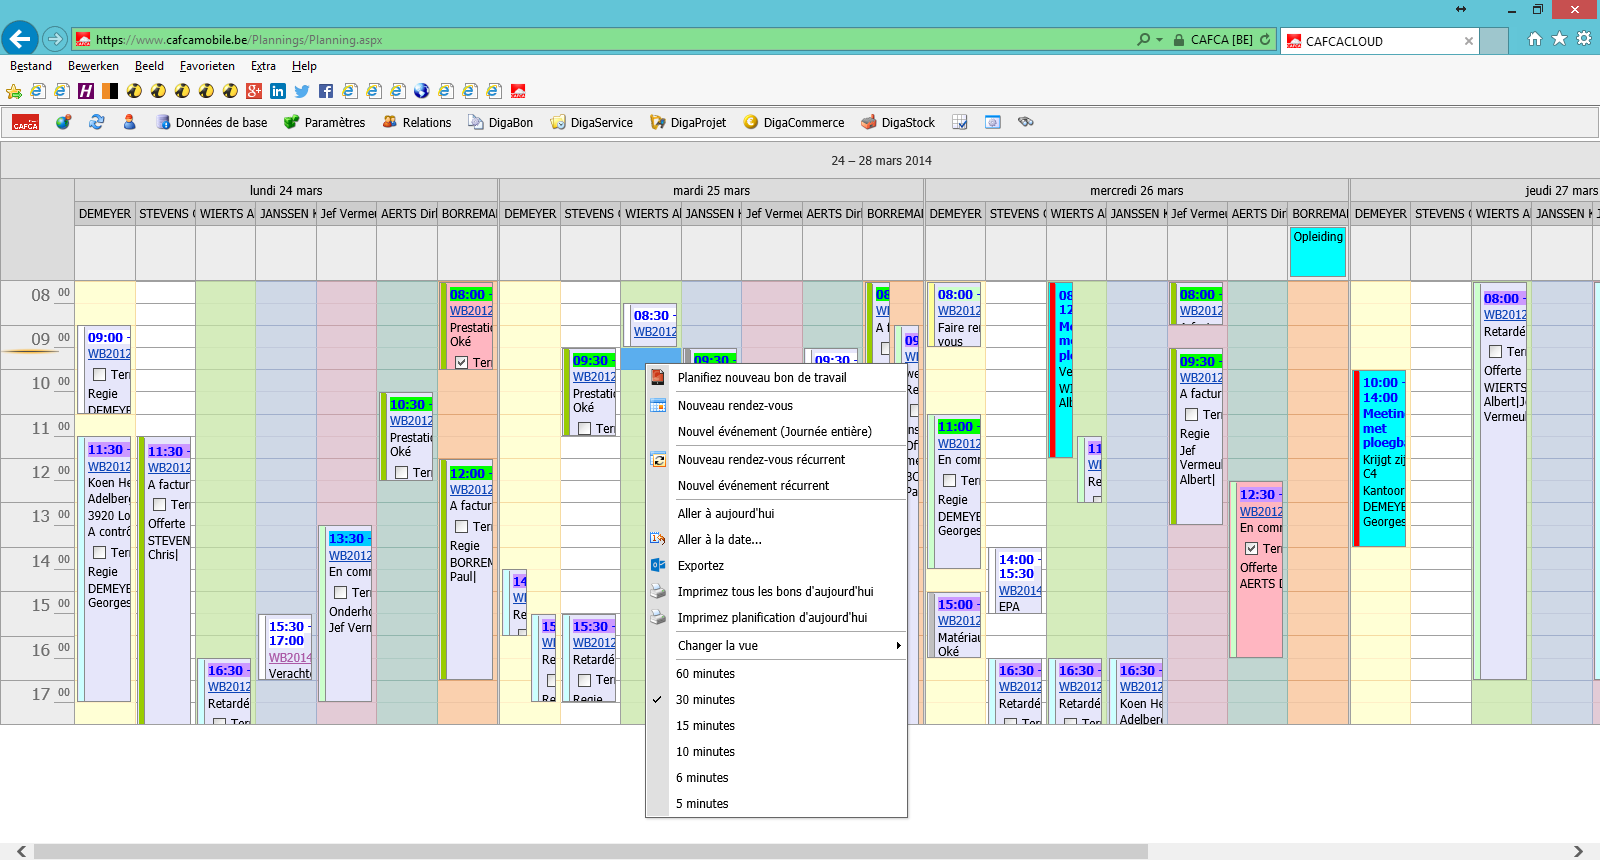This screenshot has height=860, width=1600.
Task: Click the purple H favorites bar icon
Action: 86,91
